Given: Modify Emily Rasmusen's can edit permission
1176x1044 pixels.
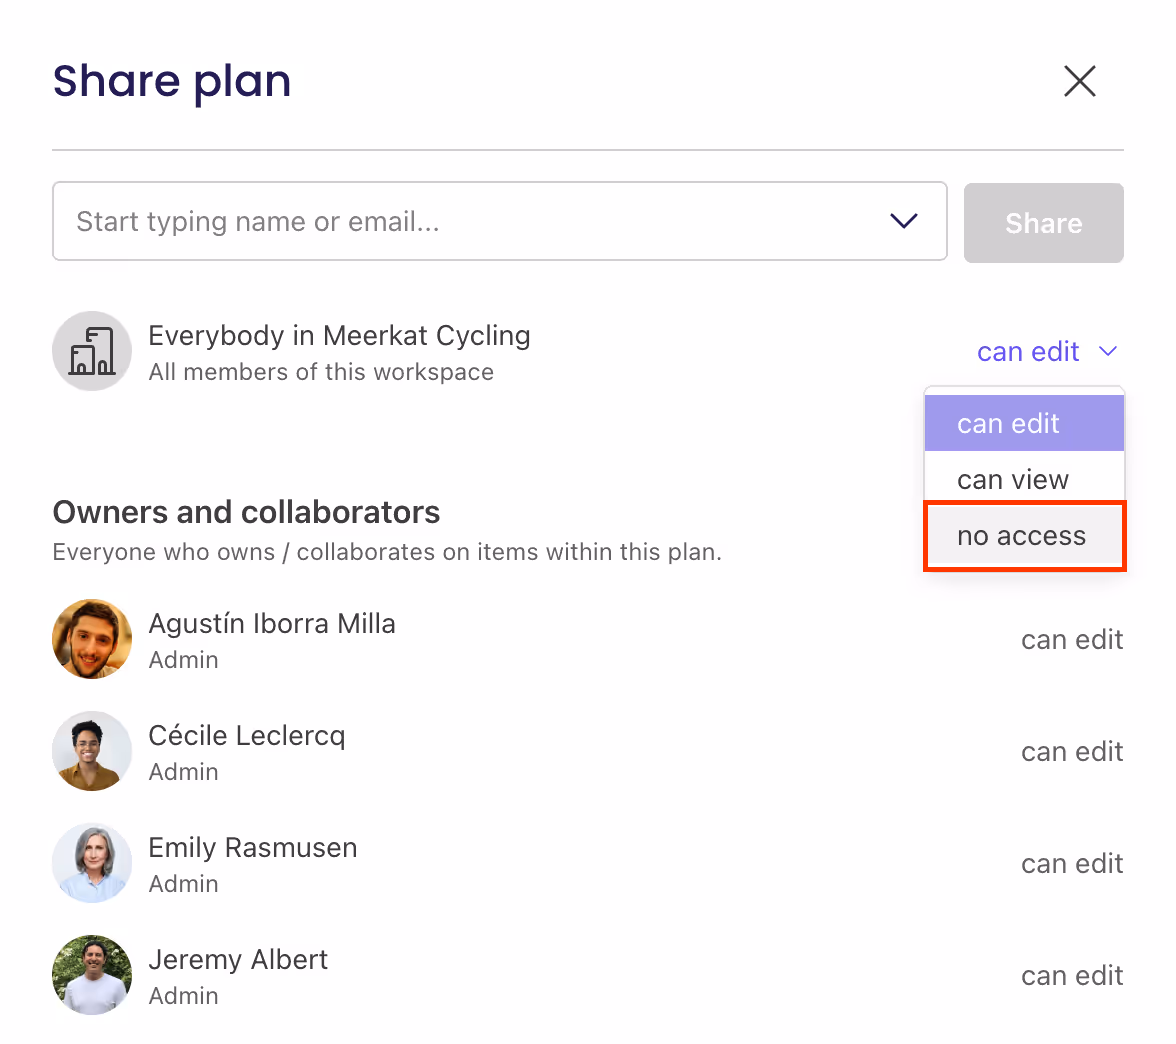Looking at the screenshot, I should point(1071,863).
